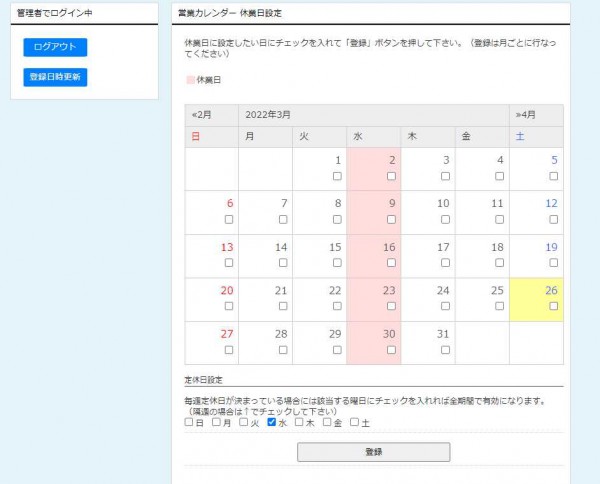Check the checkbox for March 5

553,176
